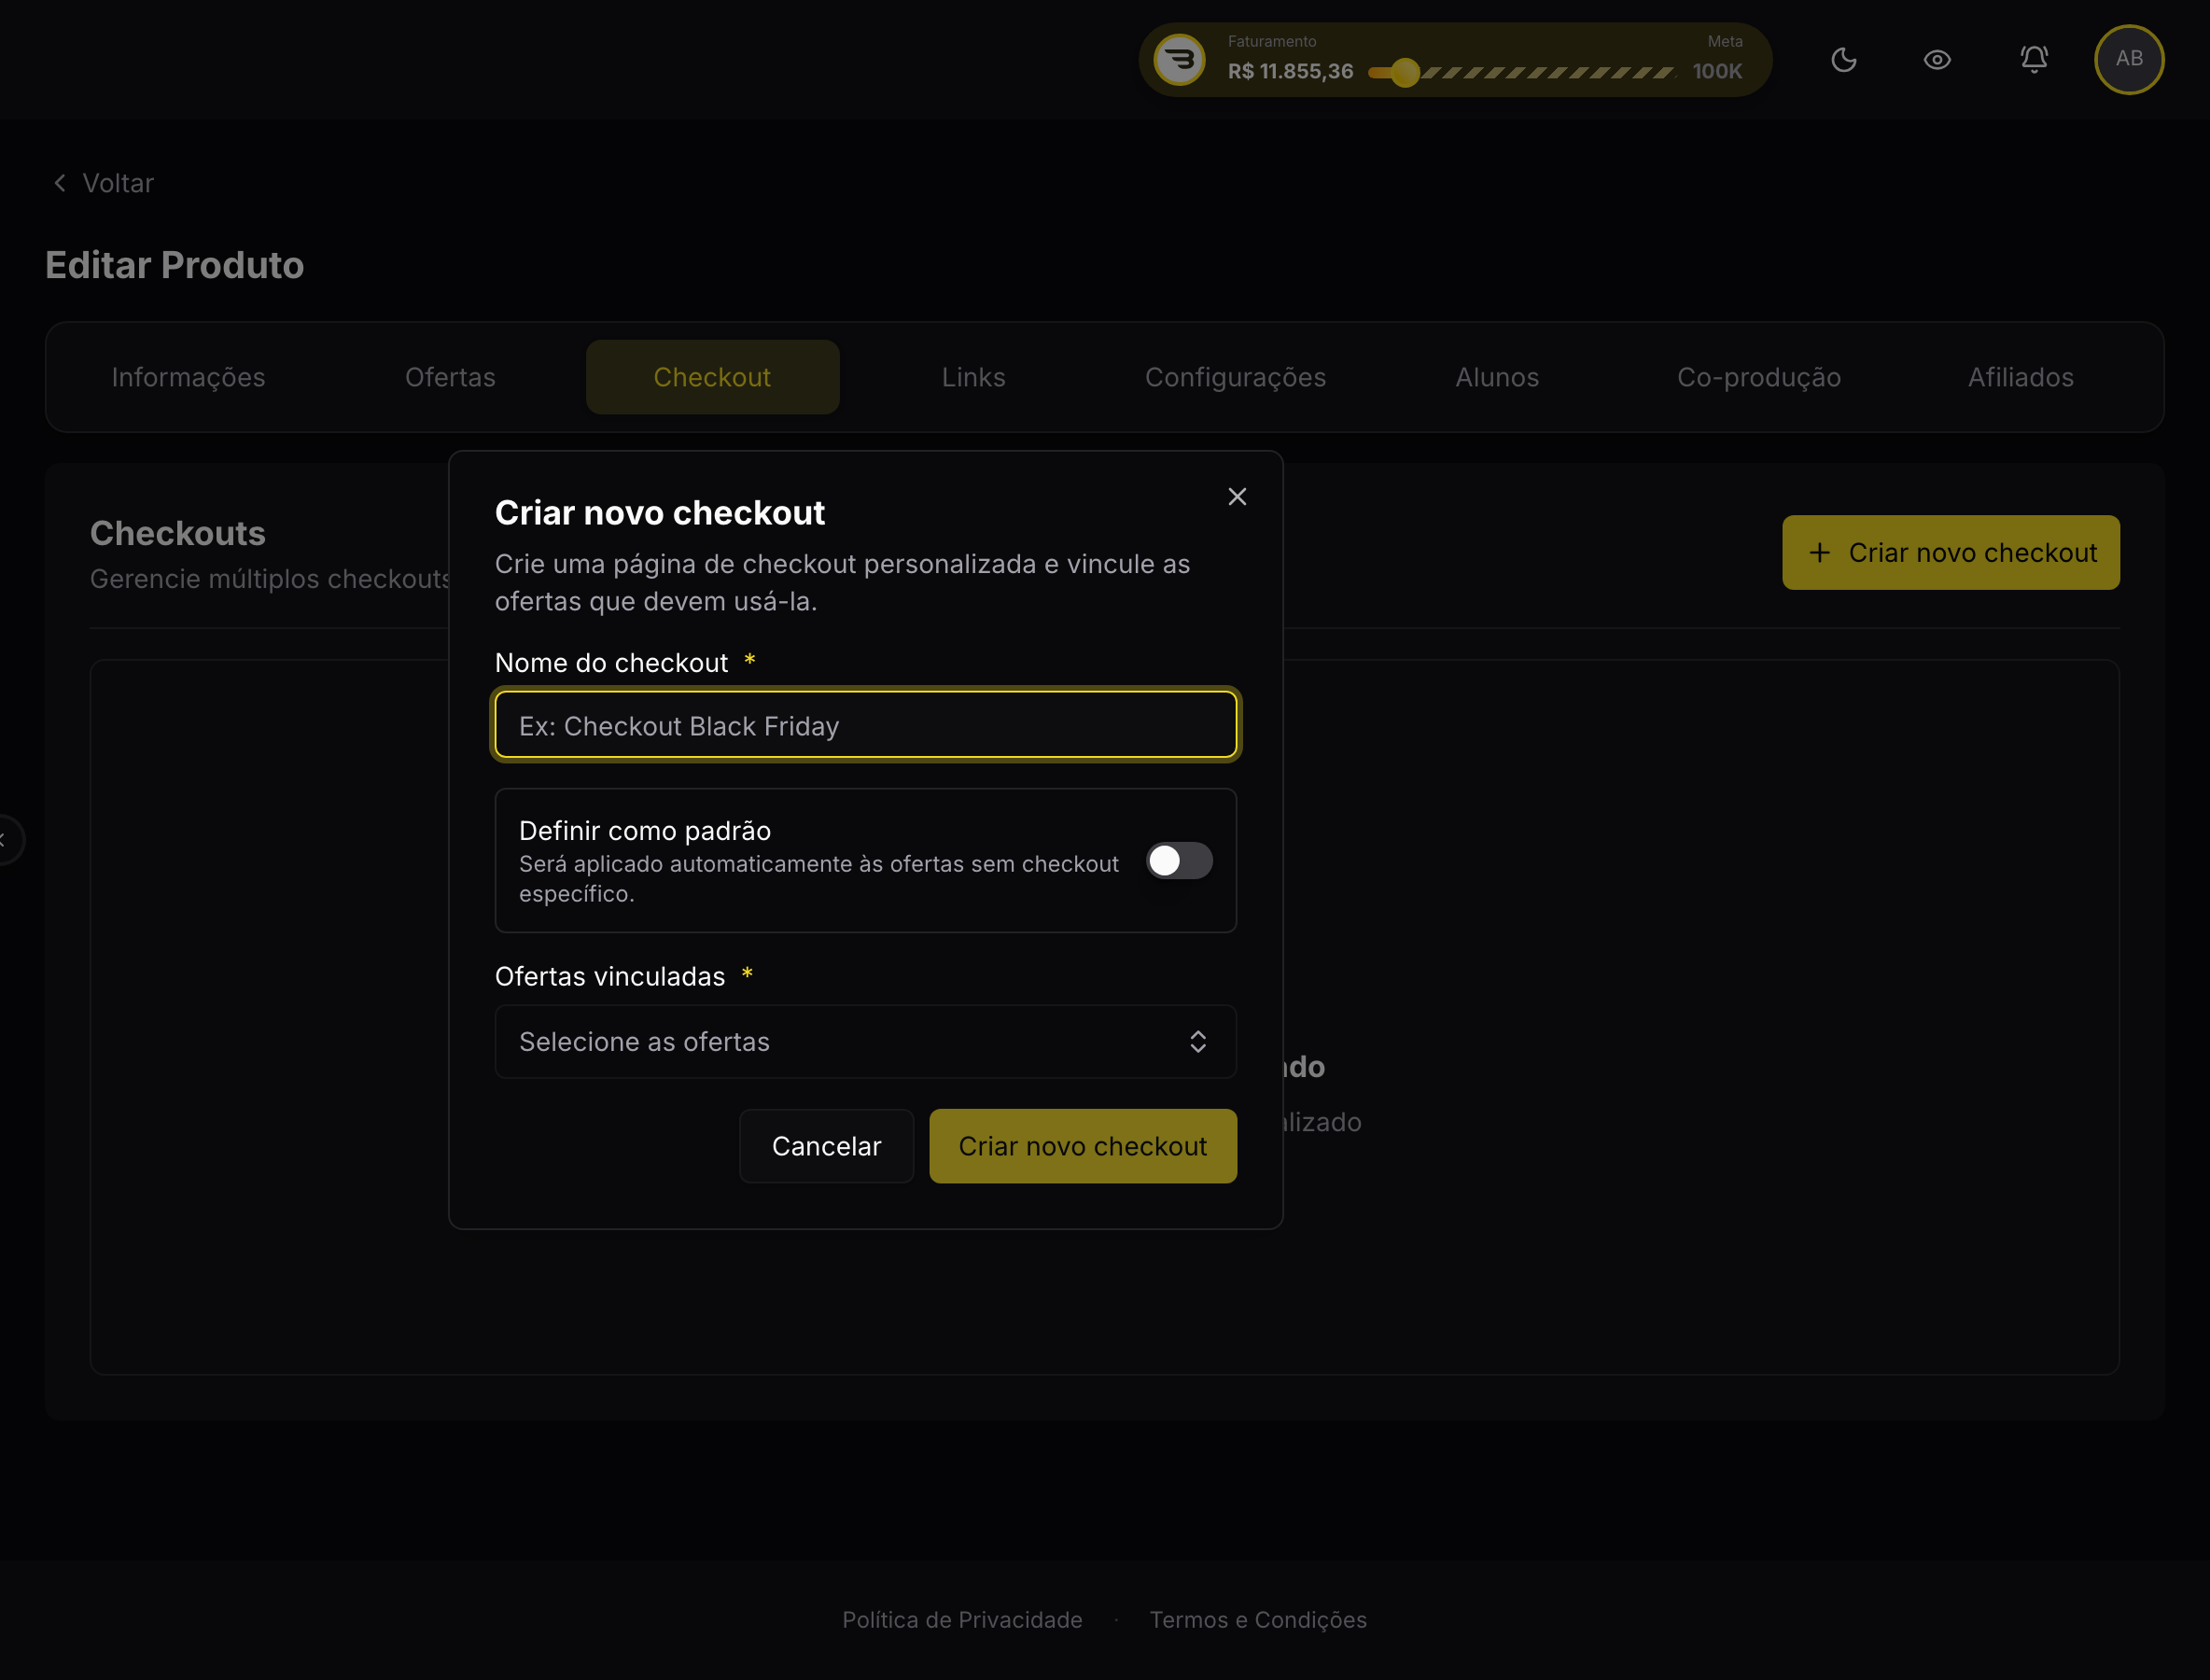This screenshot has height=1680, width=2210.
Task: Select the Checkout tab
Action: pos(712,377)
